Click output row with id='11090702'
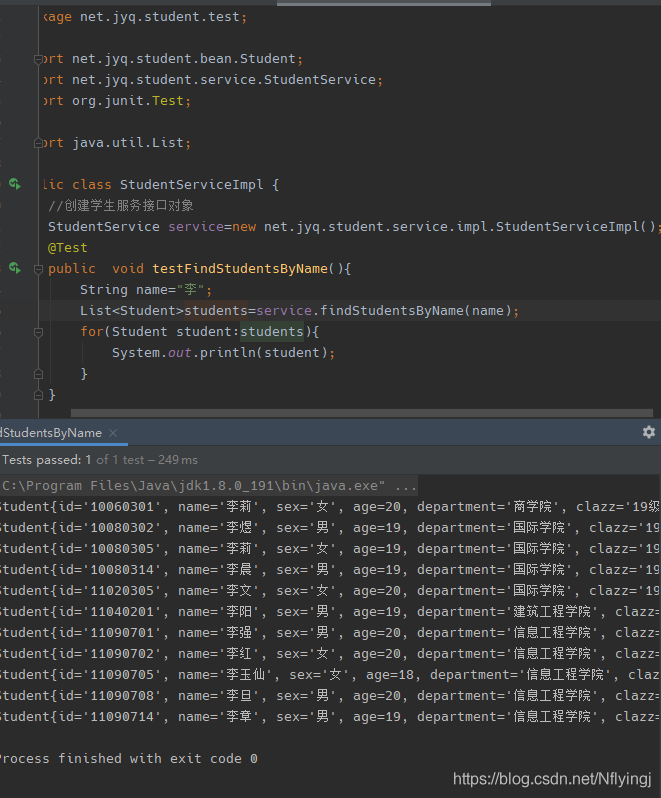This screenshot has height=798, width=661. 330,653
